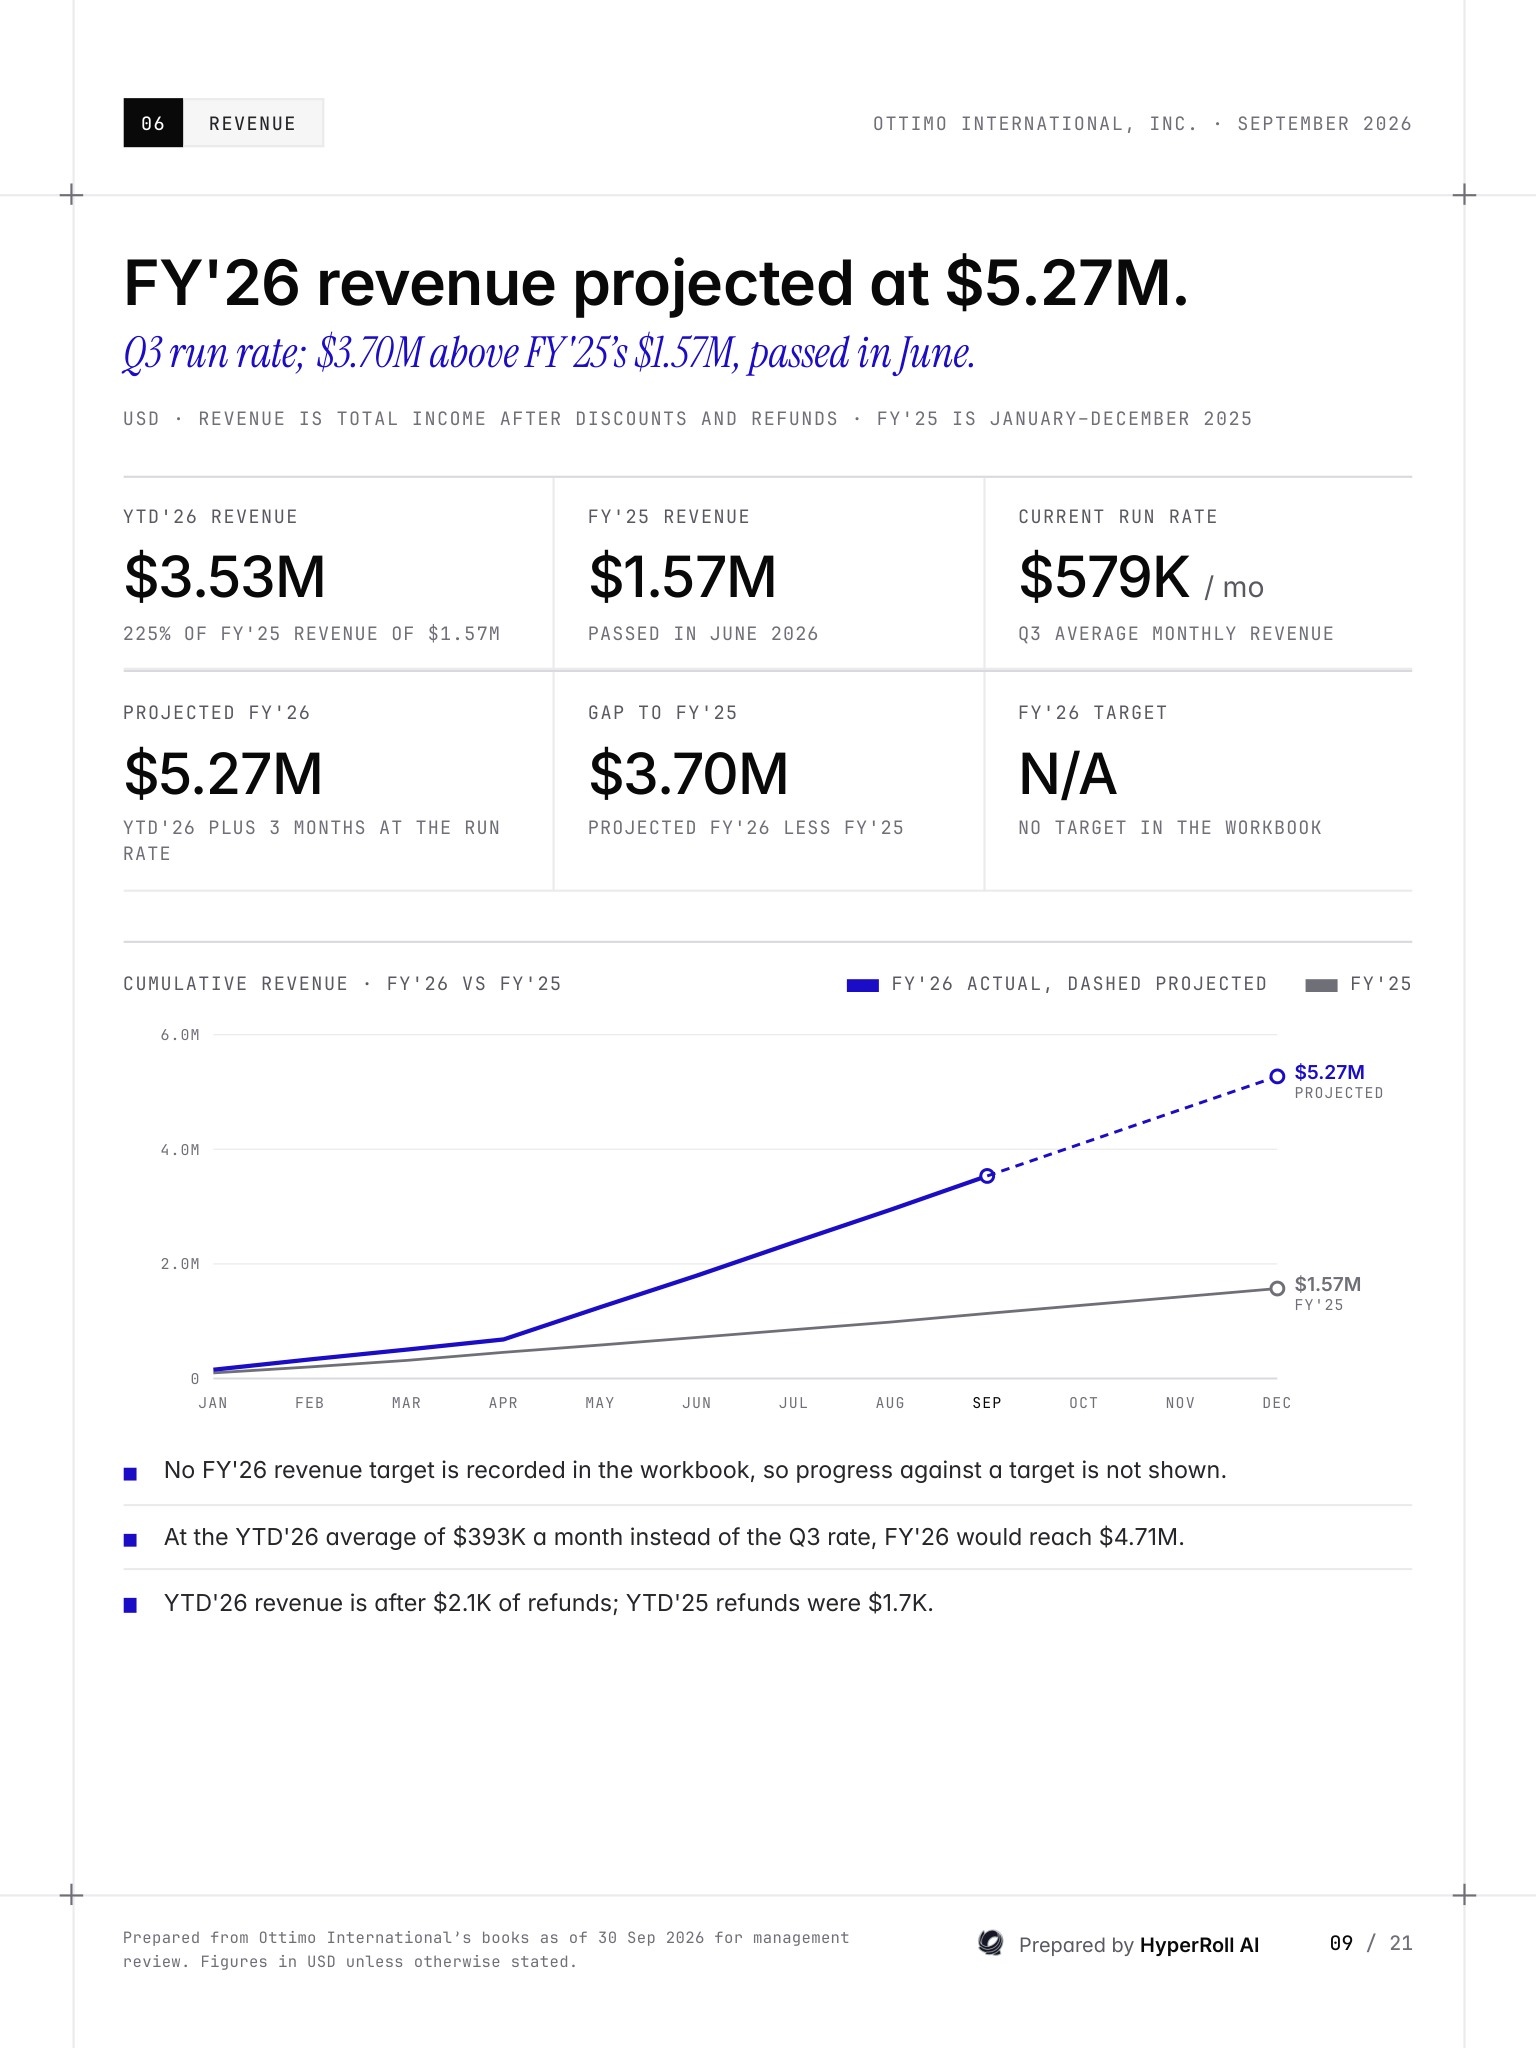Image resolution: width=1536 pixels, height=2048 pixels.
Task: Click the 6.0M y-axis label
Action: coord(180,1035)
